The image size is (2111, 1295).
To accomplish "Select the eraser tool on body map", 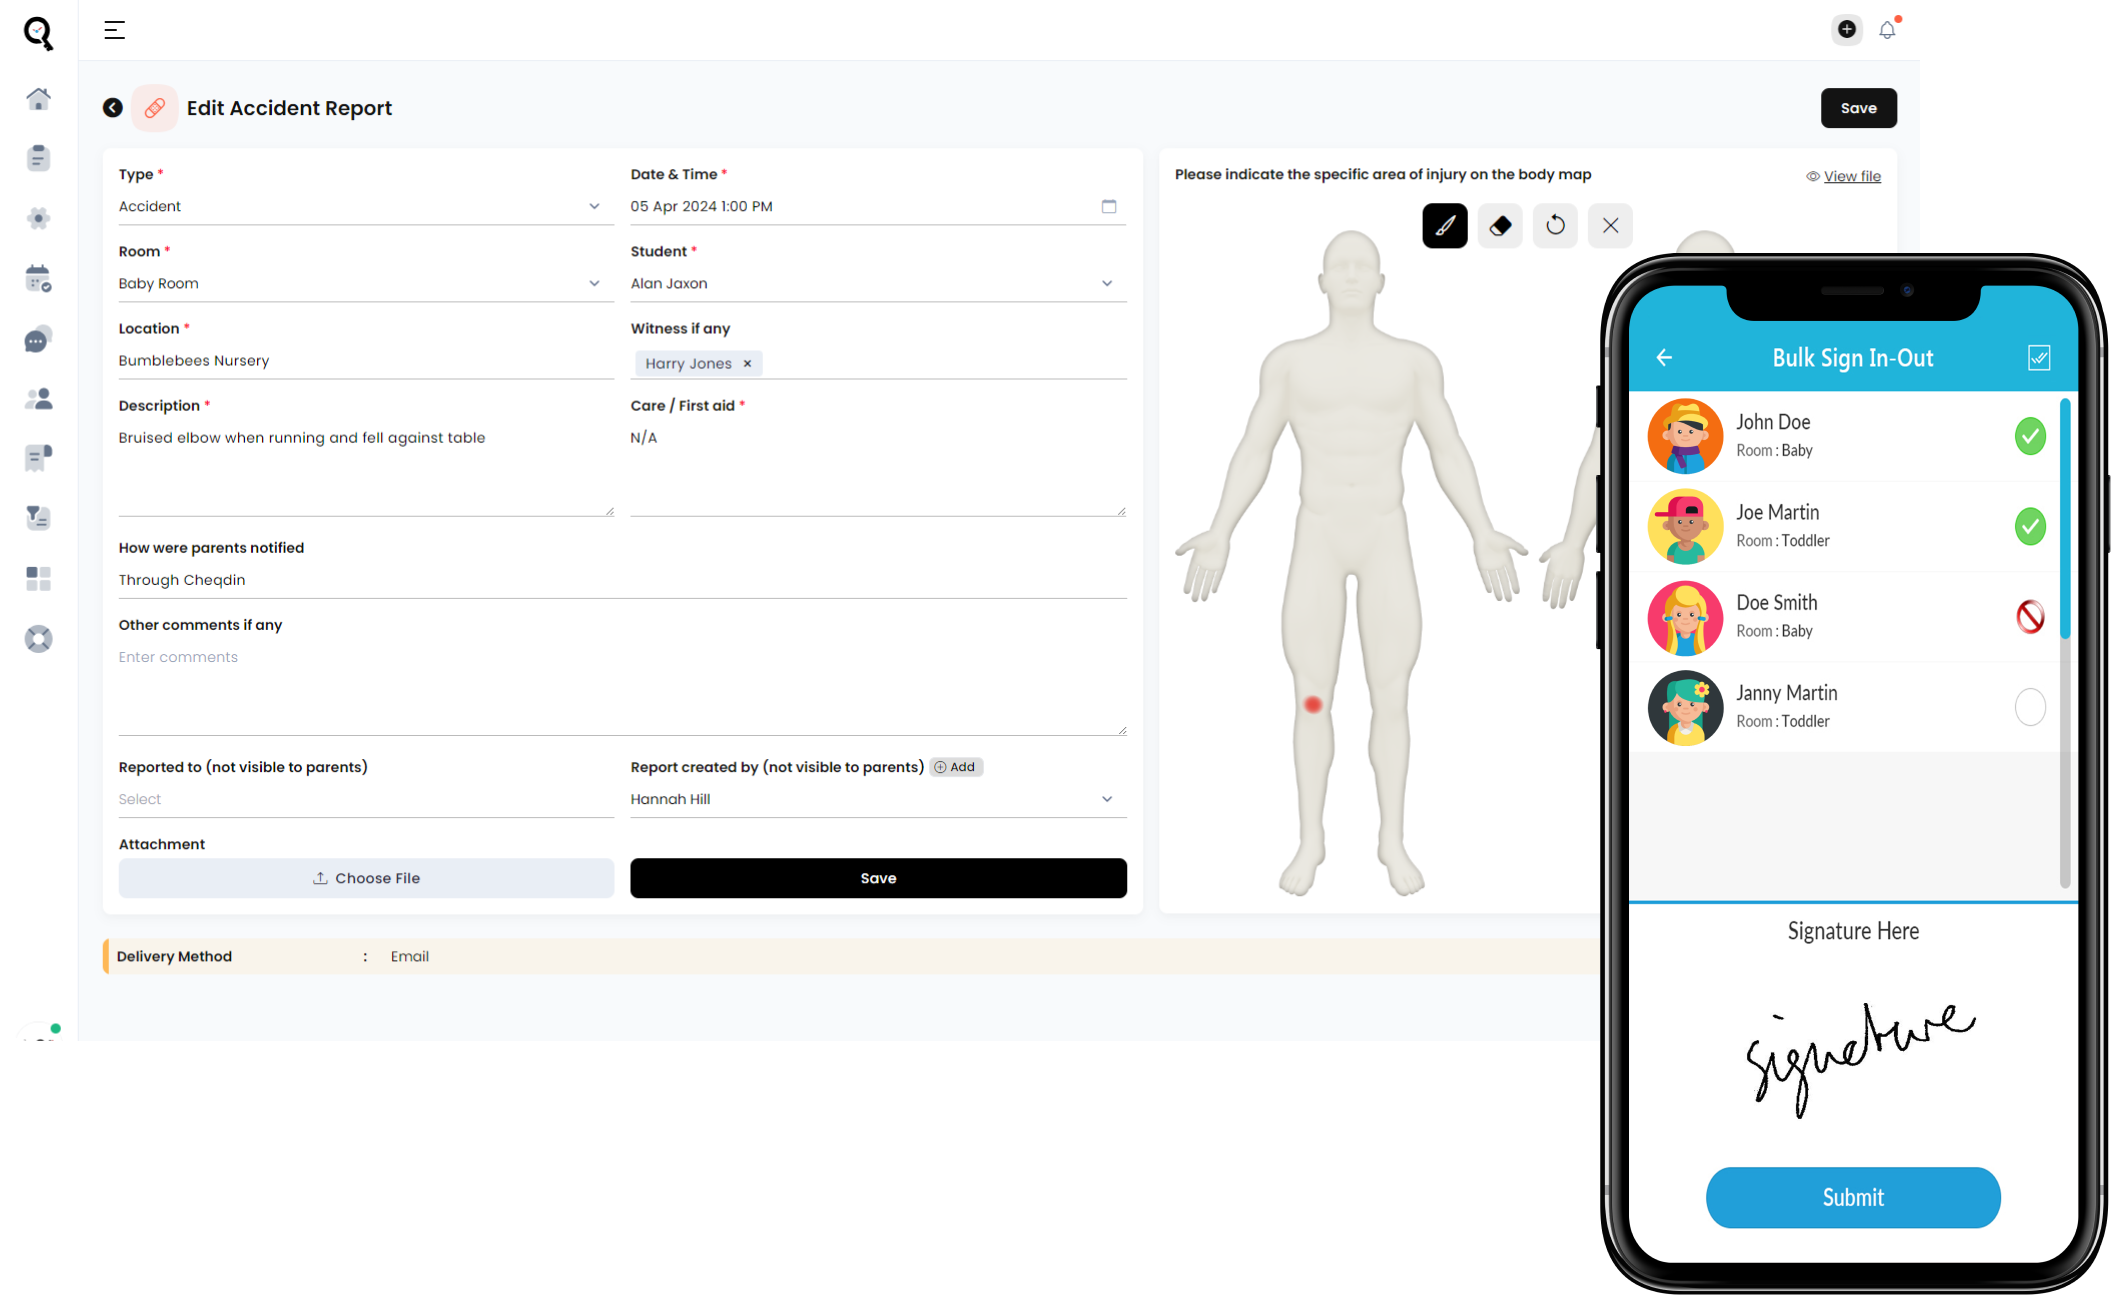I will click(x=1499, y=225).
